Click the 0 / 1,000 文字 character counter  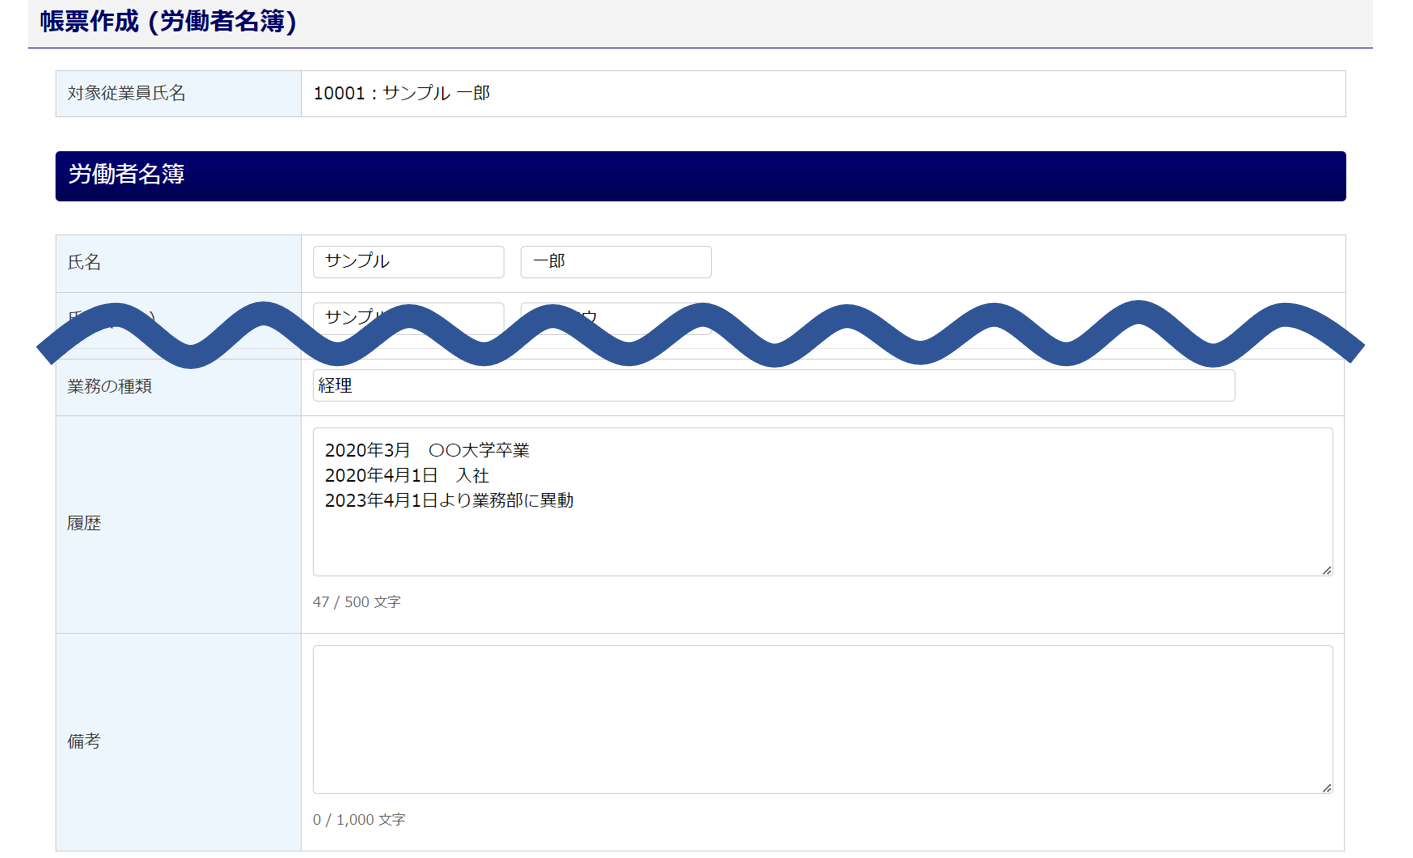(x=359, y=820)
